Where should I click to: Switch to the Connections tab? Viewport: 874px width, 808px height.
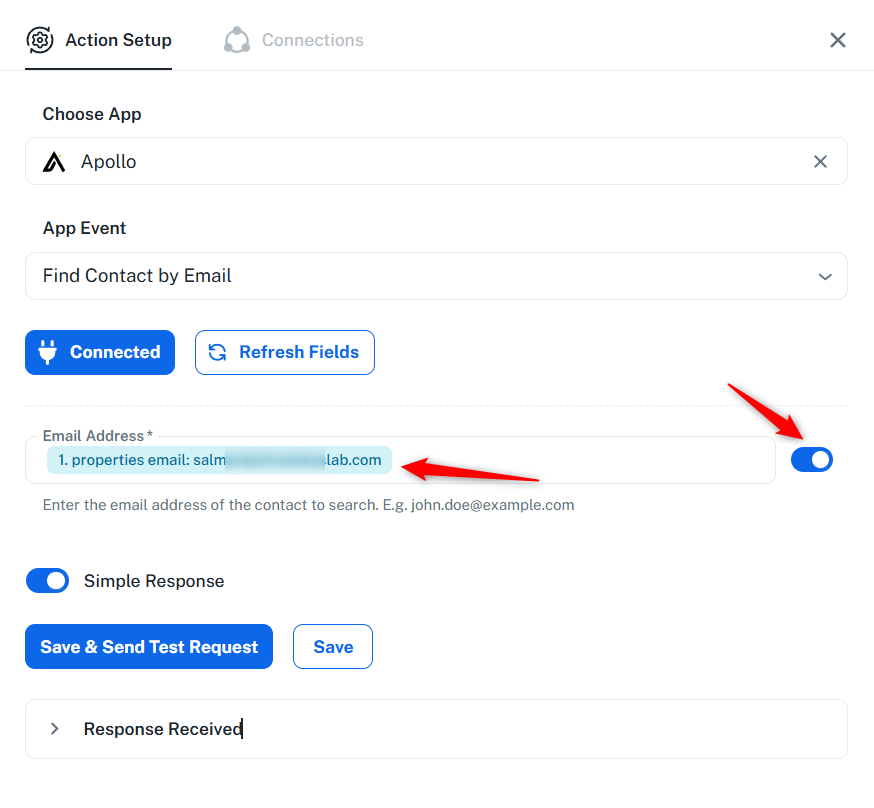click(312, 41)
